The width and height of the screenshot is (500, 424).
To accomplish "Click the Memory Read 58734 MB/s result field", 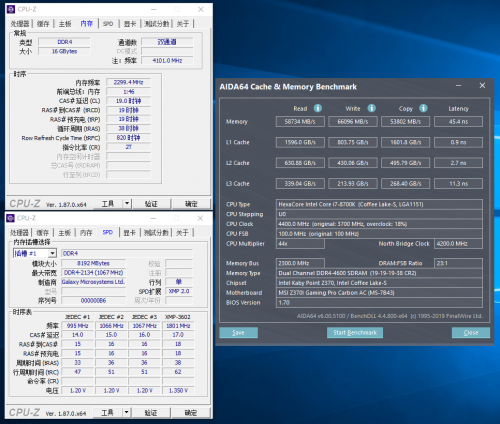I will [300, 122].
